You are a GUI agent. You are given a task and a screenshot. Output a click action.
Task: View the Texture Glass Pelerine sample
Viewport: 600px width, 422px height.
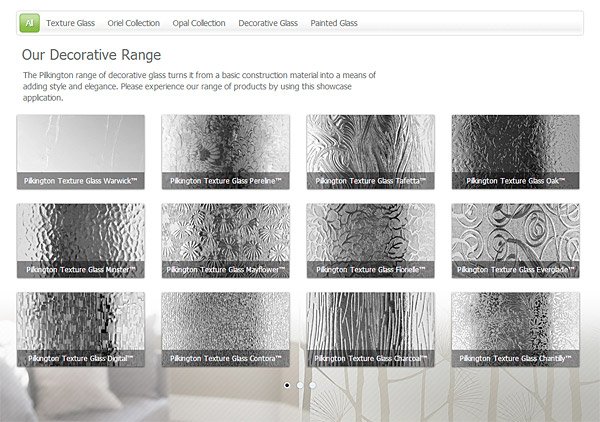(225, 152)
